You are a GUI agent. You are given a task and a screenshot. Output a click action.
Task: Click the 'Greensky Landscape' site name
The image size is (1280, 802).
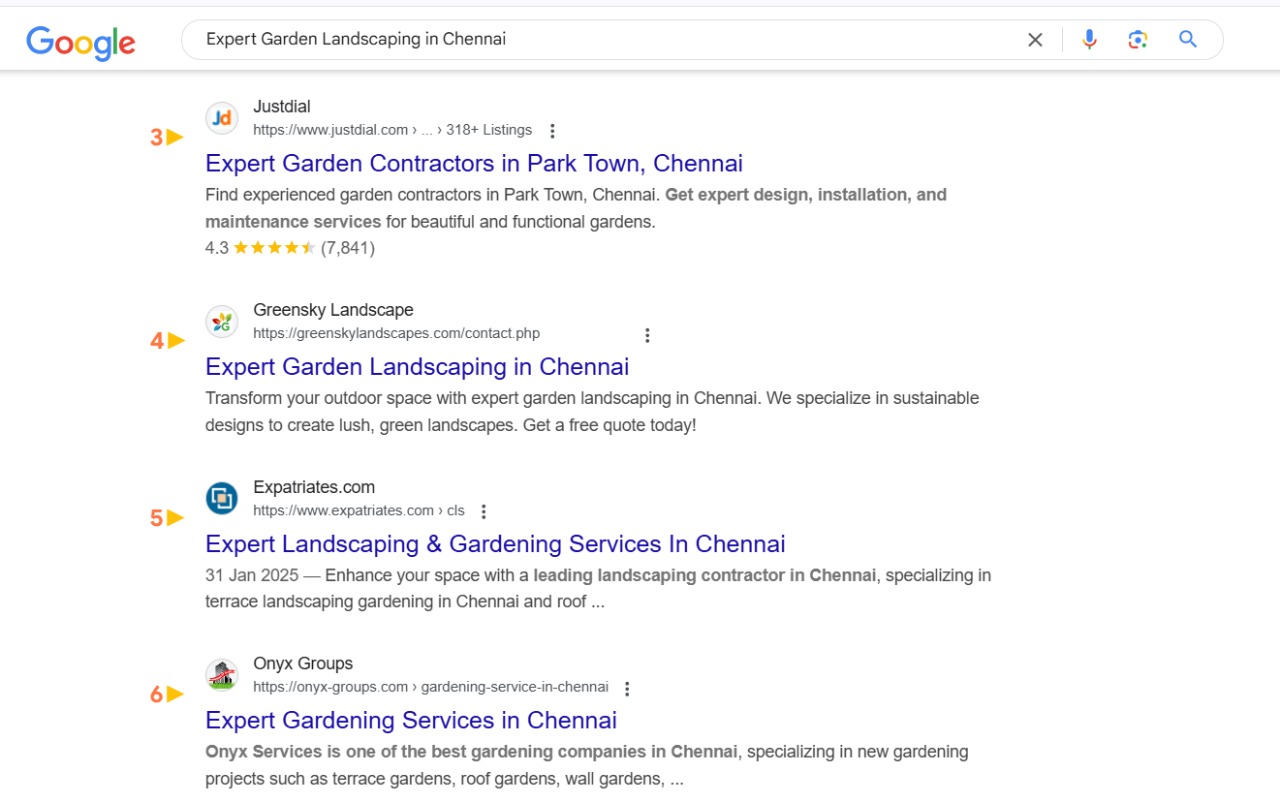333,310
